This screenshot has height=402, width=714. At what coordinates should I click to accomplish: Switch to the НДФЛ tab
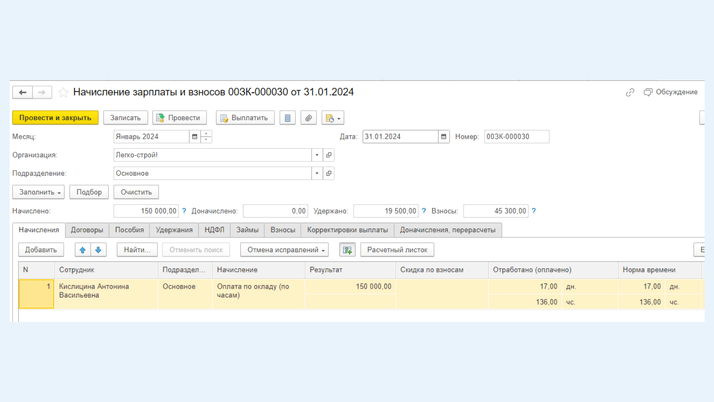click(x=214, y=230)
